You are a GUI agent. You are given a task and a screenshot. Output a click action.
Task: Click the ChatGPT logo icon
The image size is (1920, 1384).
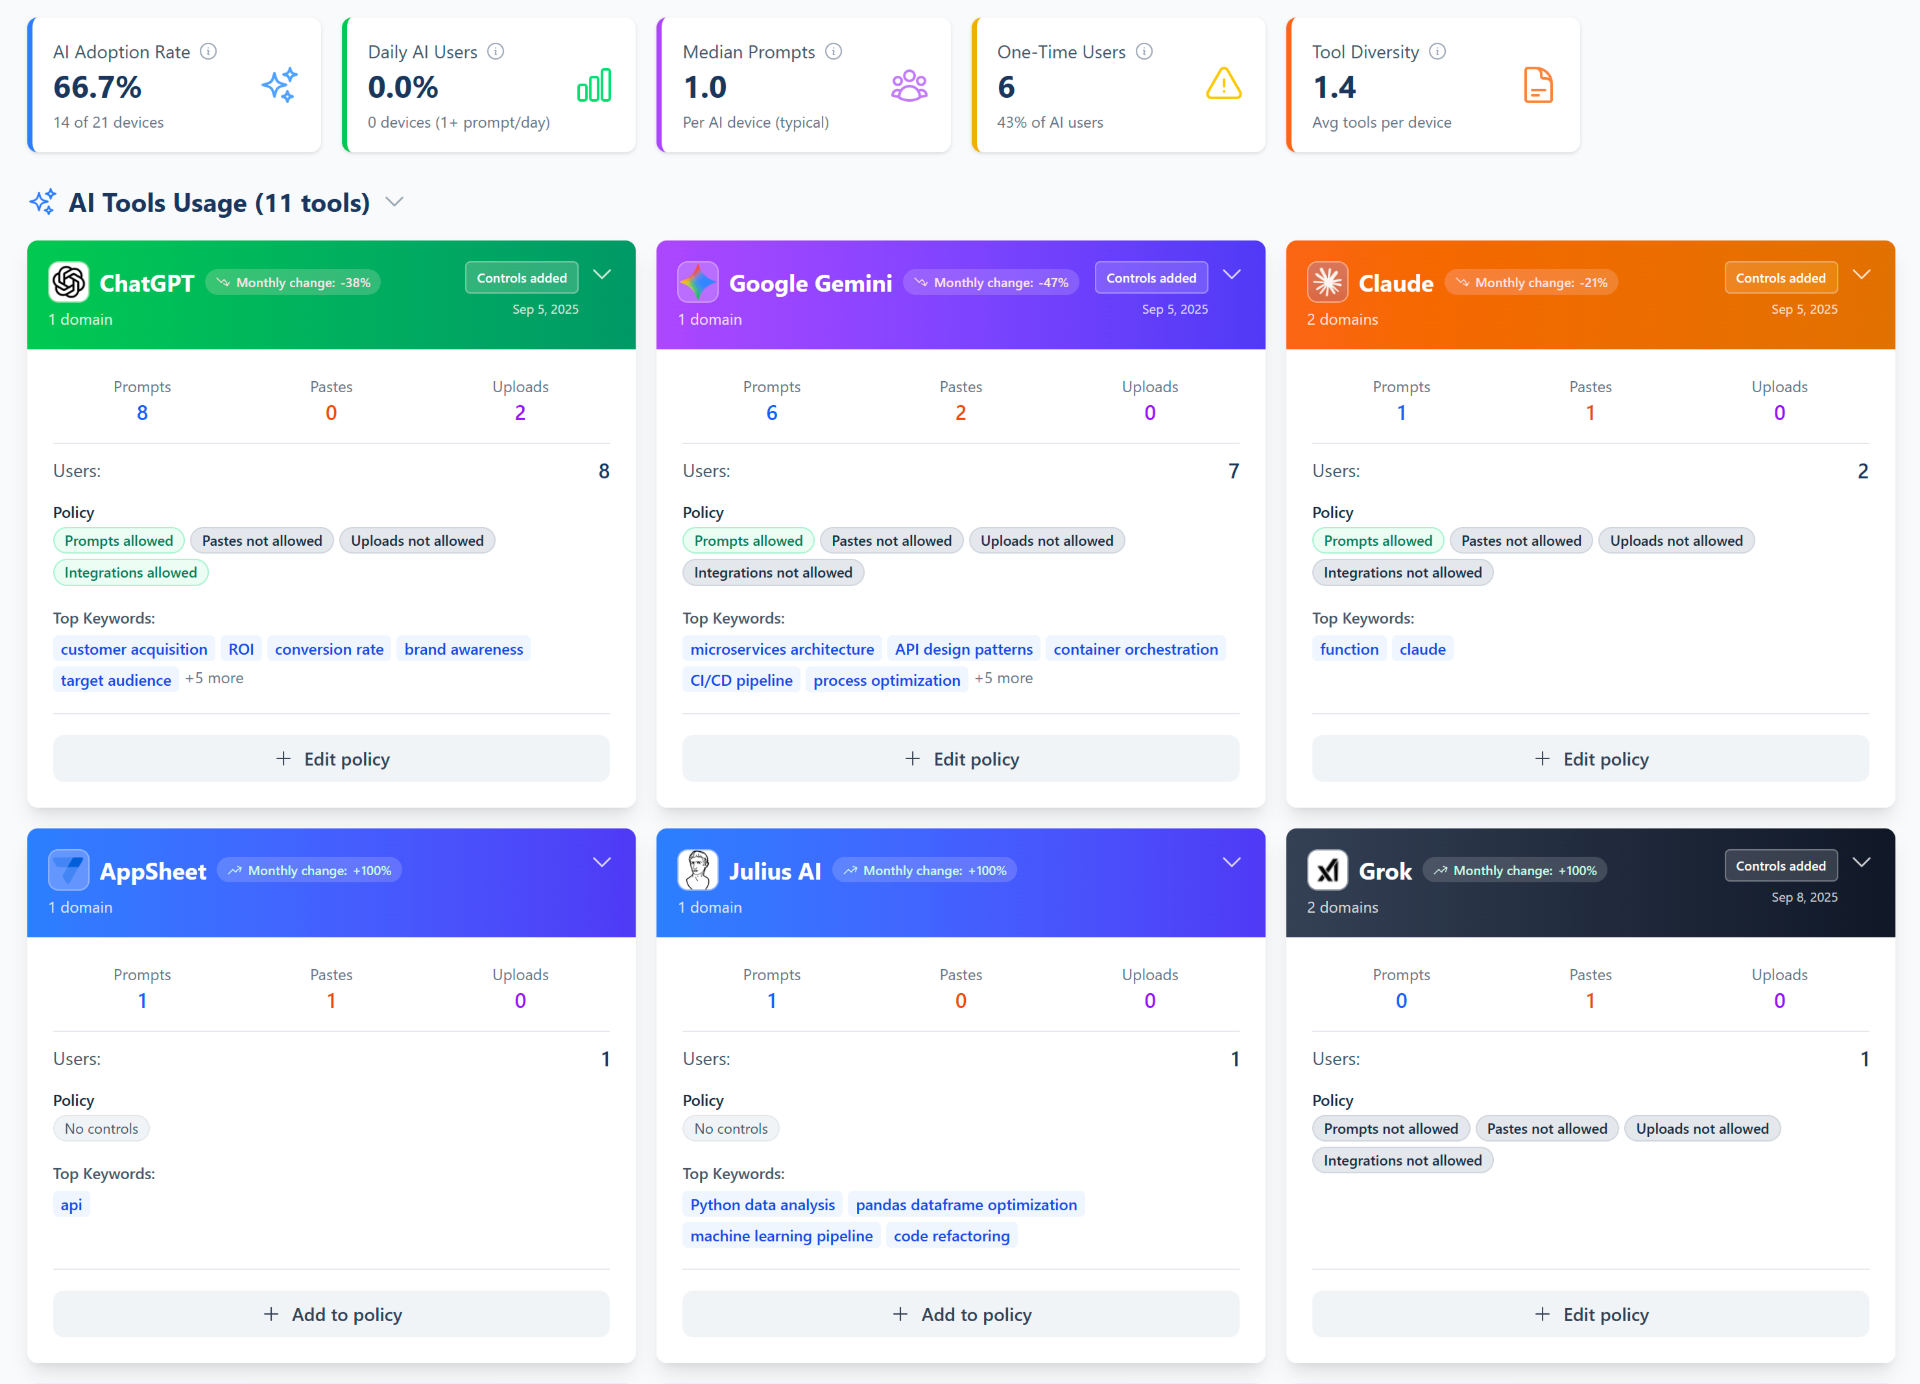point(69,282)
